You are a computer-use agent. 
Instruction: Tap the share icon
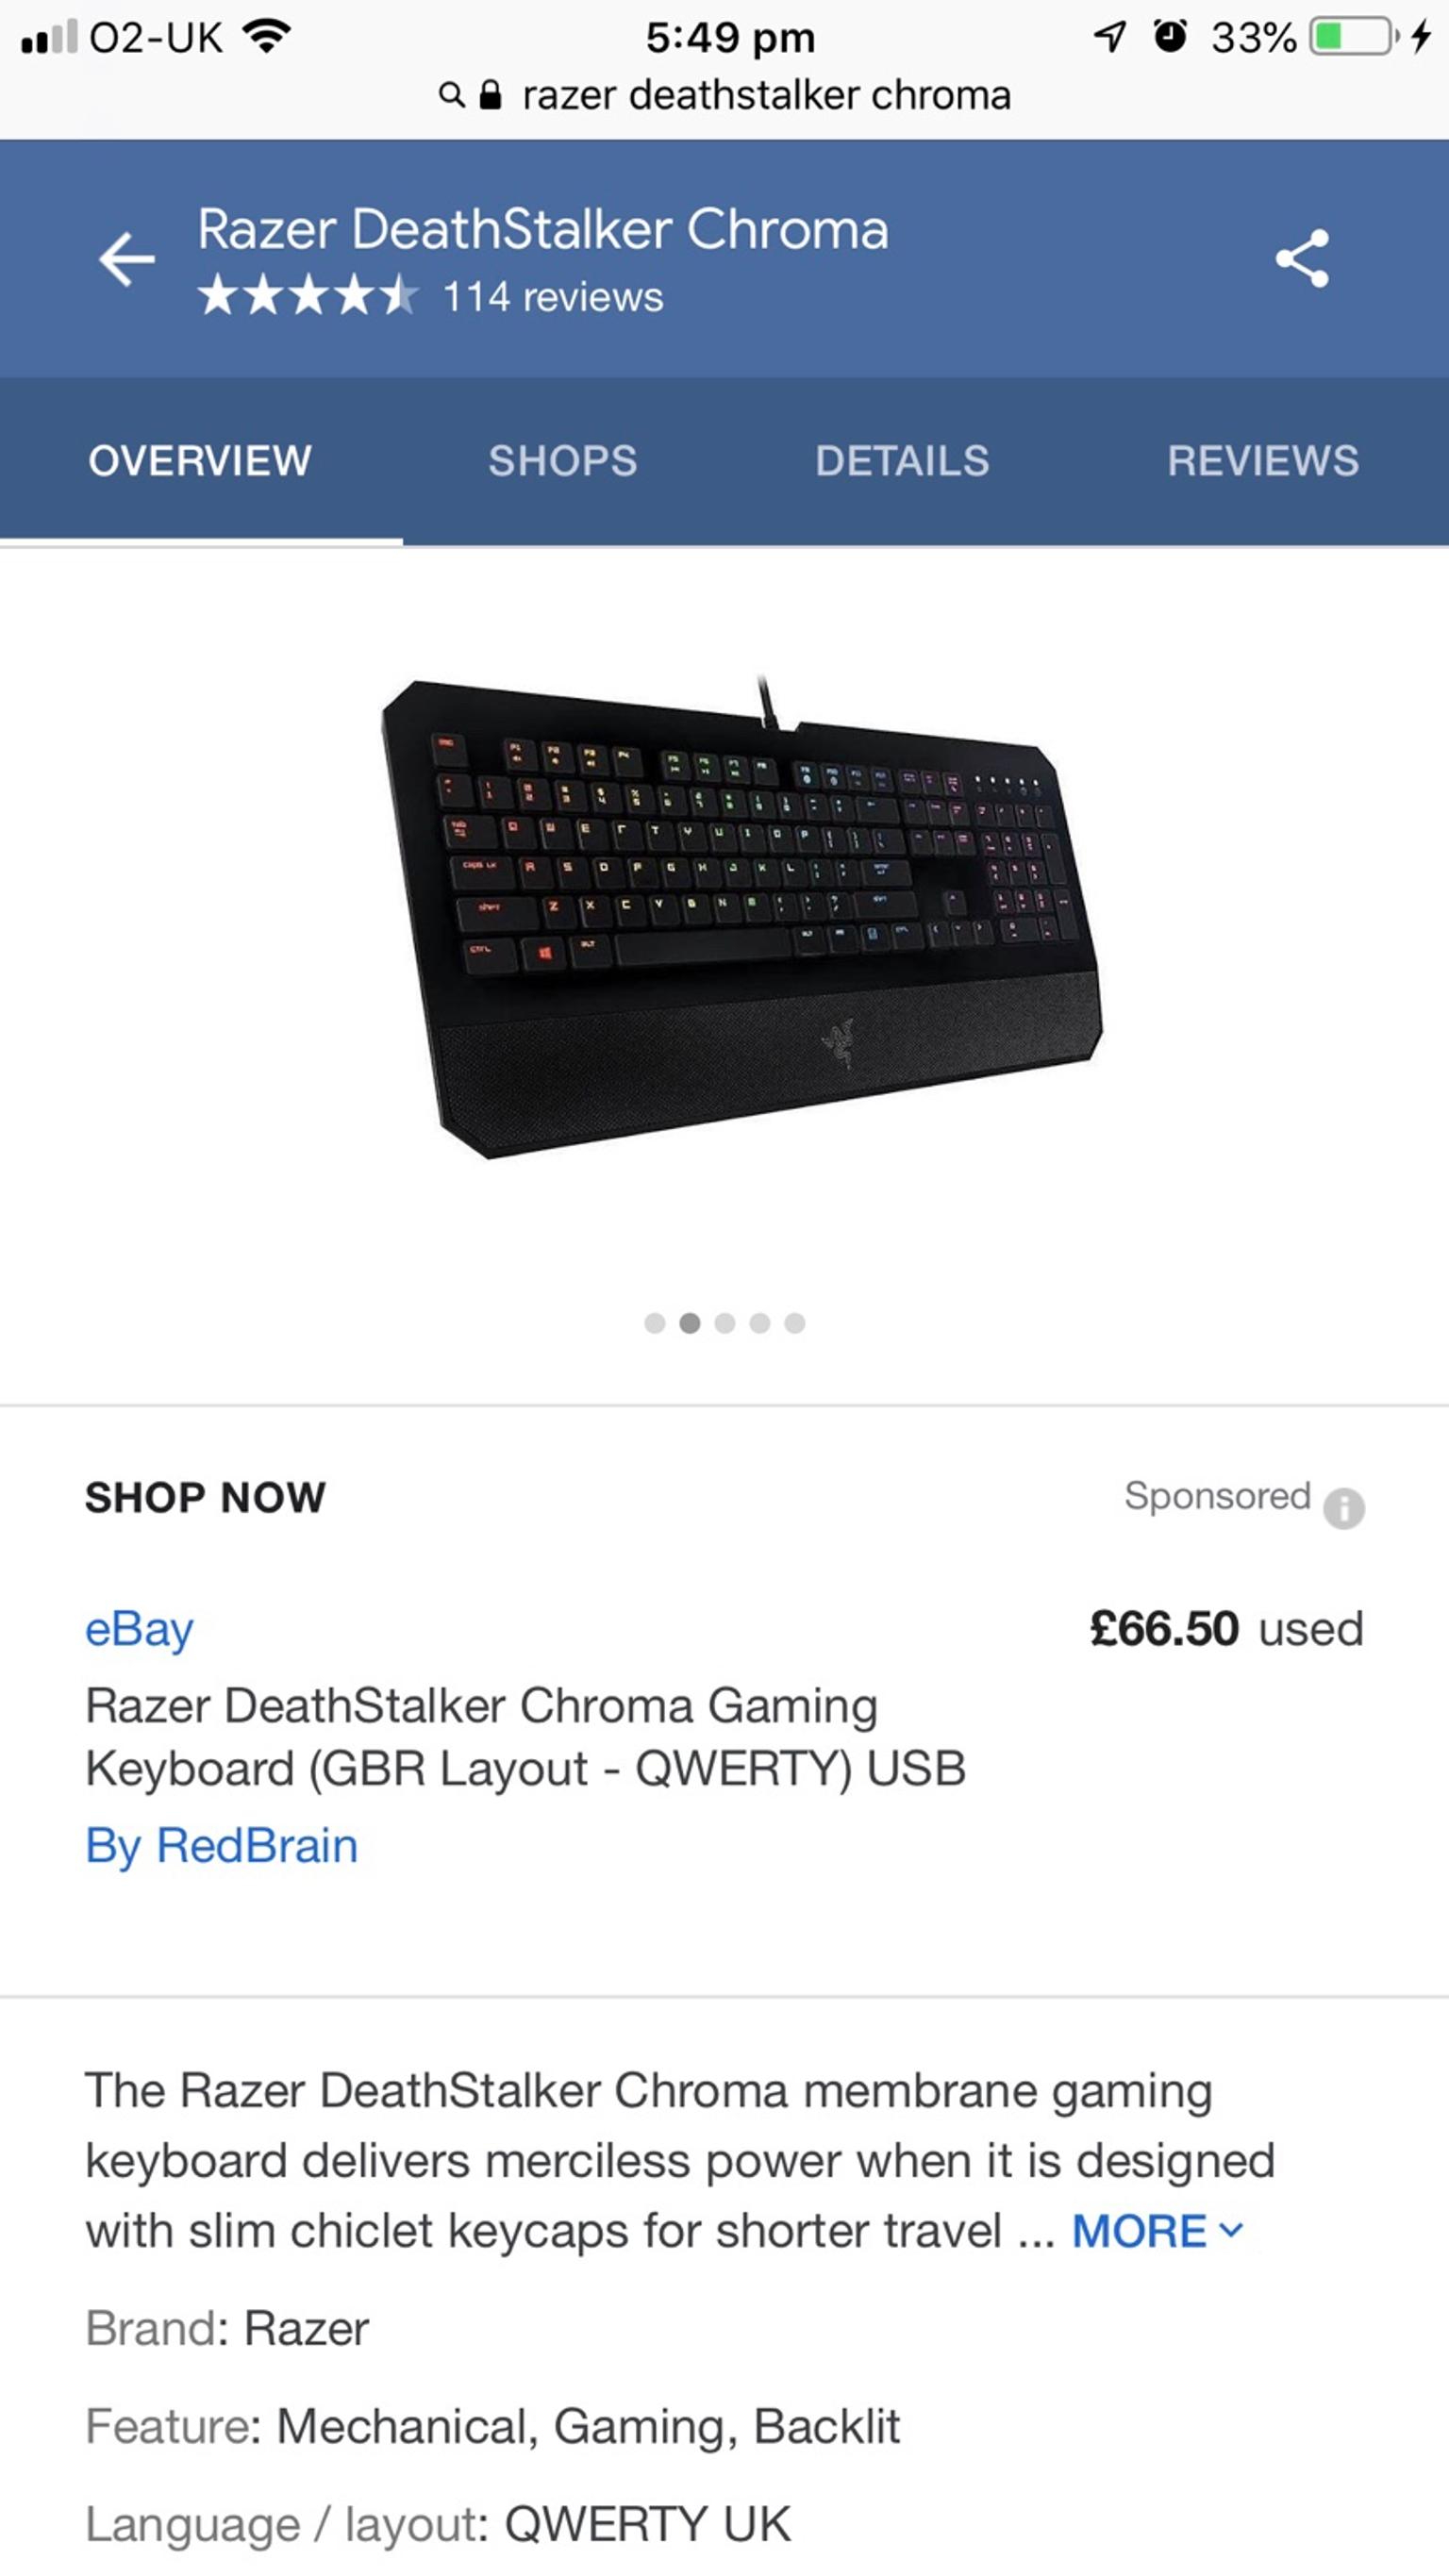(x=1302, y=259)
